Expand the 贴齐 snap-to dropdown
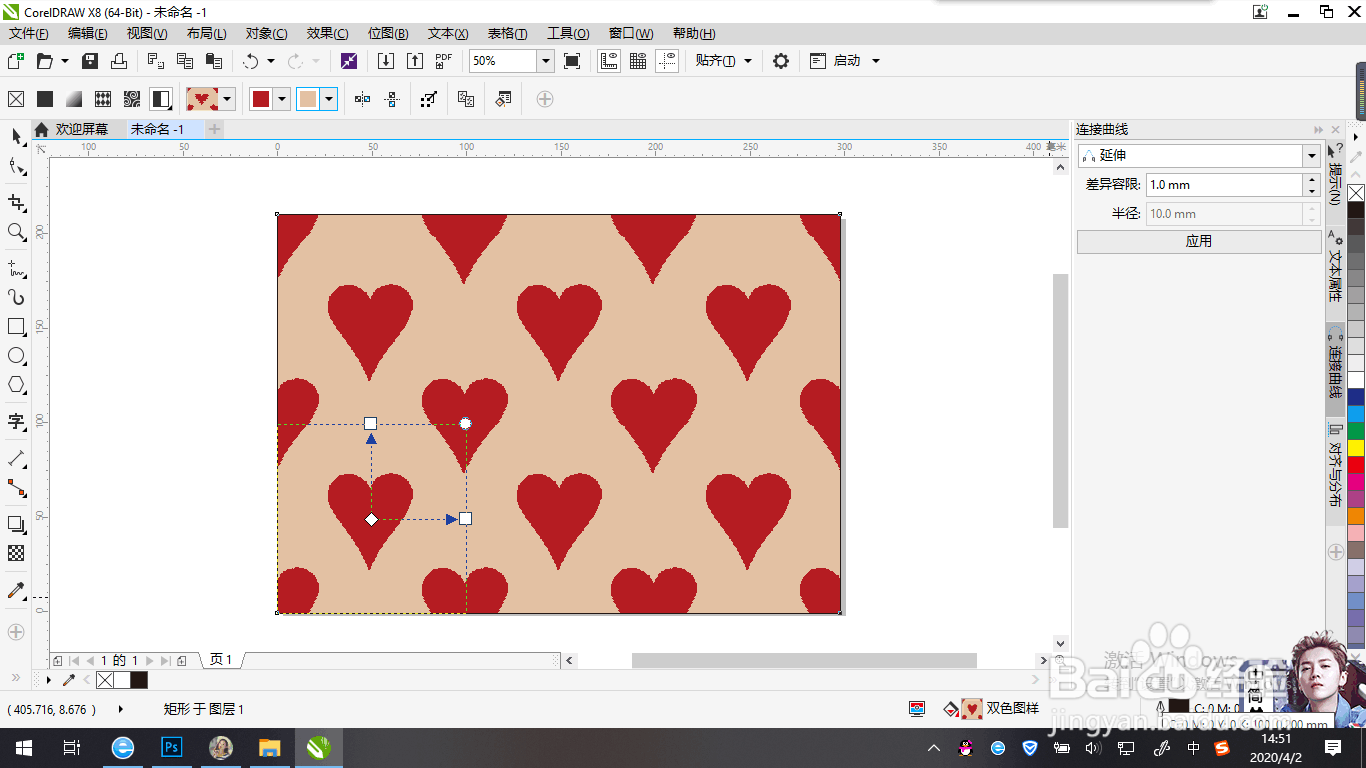 [x=748, y=61]
